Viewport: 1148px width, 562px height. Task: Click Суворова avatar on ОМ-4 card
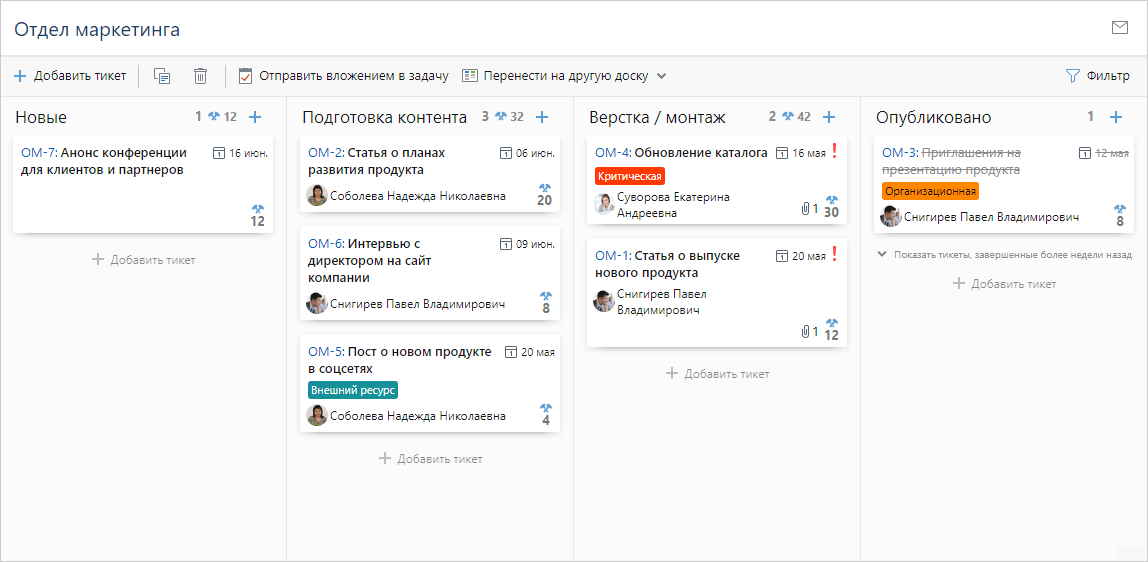(604, 204)
